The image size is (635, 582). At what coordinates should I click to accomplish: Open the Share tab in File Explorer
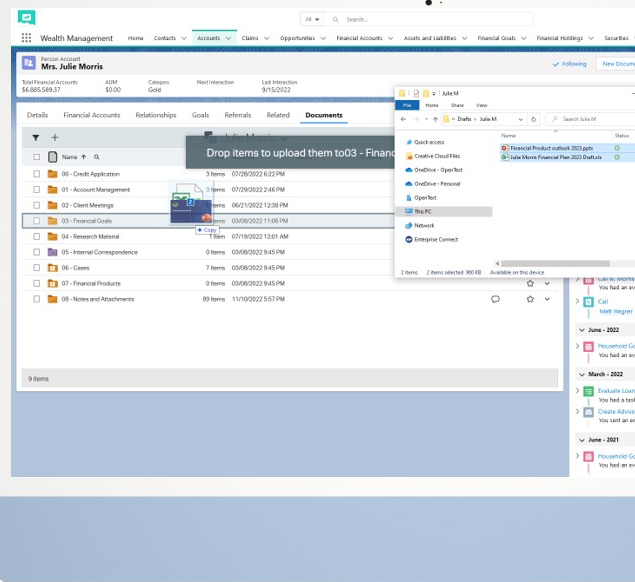(x=457, y=105)
